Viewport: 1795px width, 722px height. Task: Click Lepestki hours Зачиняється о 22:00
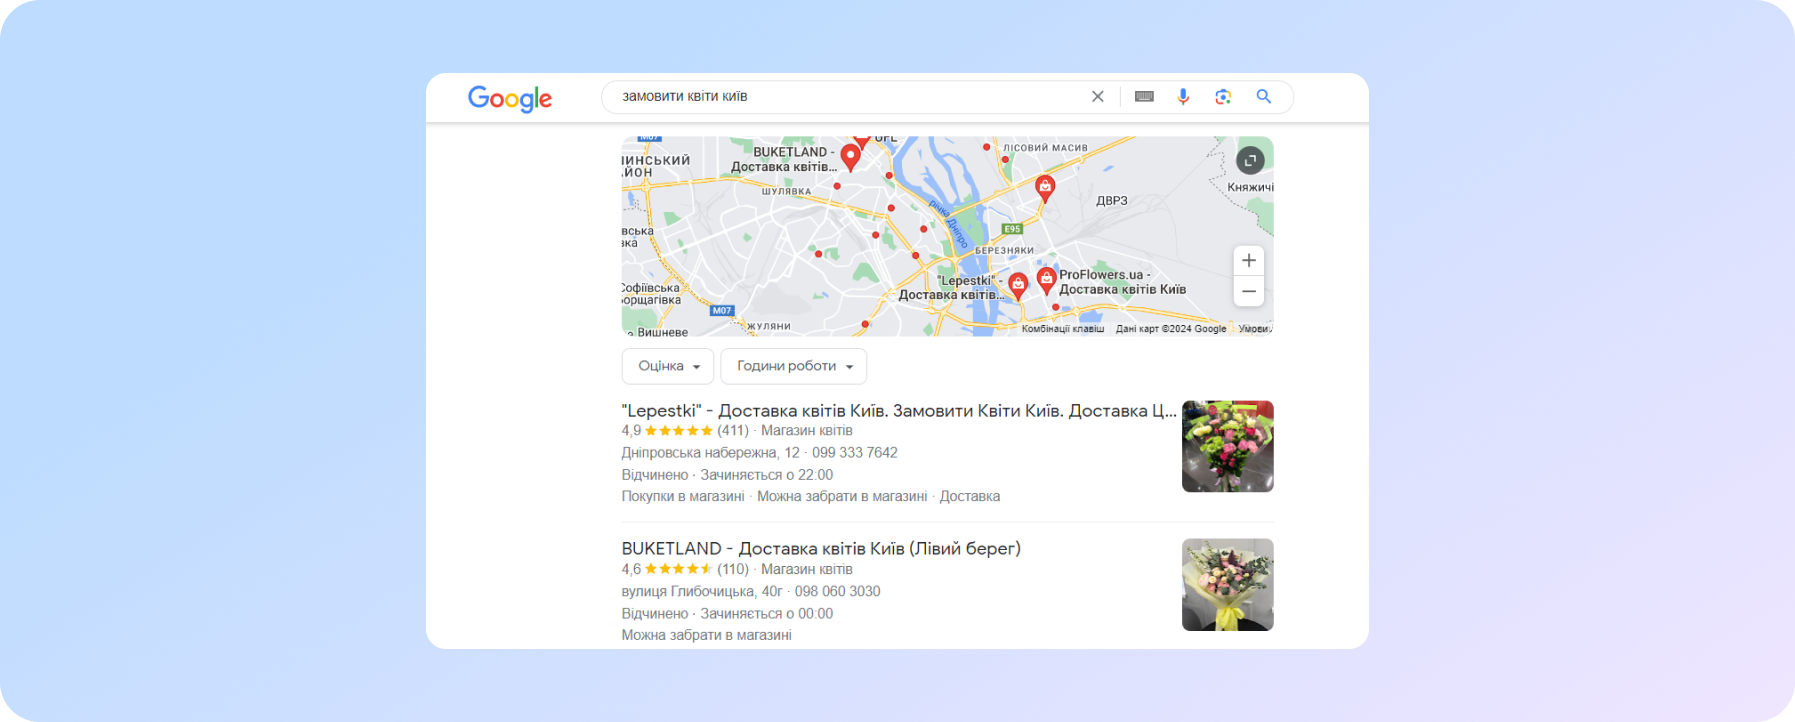[x=767, y=475]
